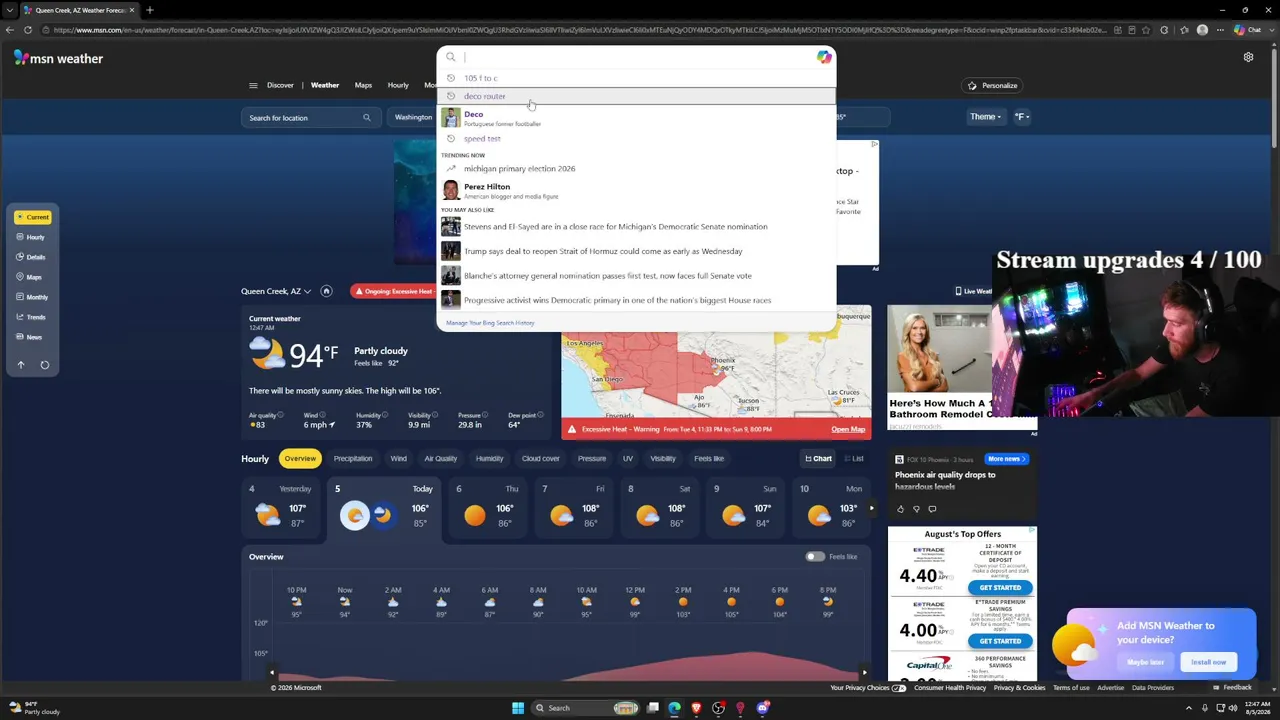The width and height of the screenshot is (1280, 720).
Task: Open the Theme dropdown
Action: (x=985, y=117)
